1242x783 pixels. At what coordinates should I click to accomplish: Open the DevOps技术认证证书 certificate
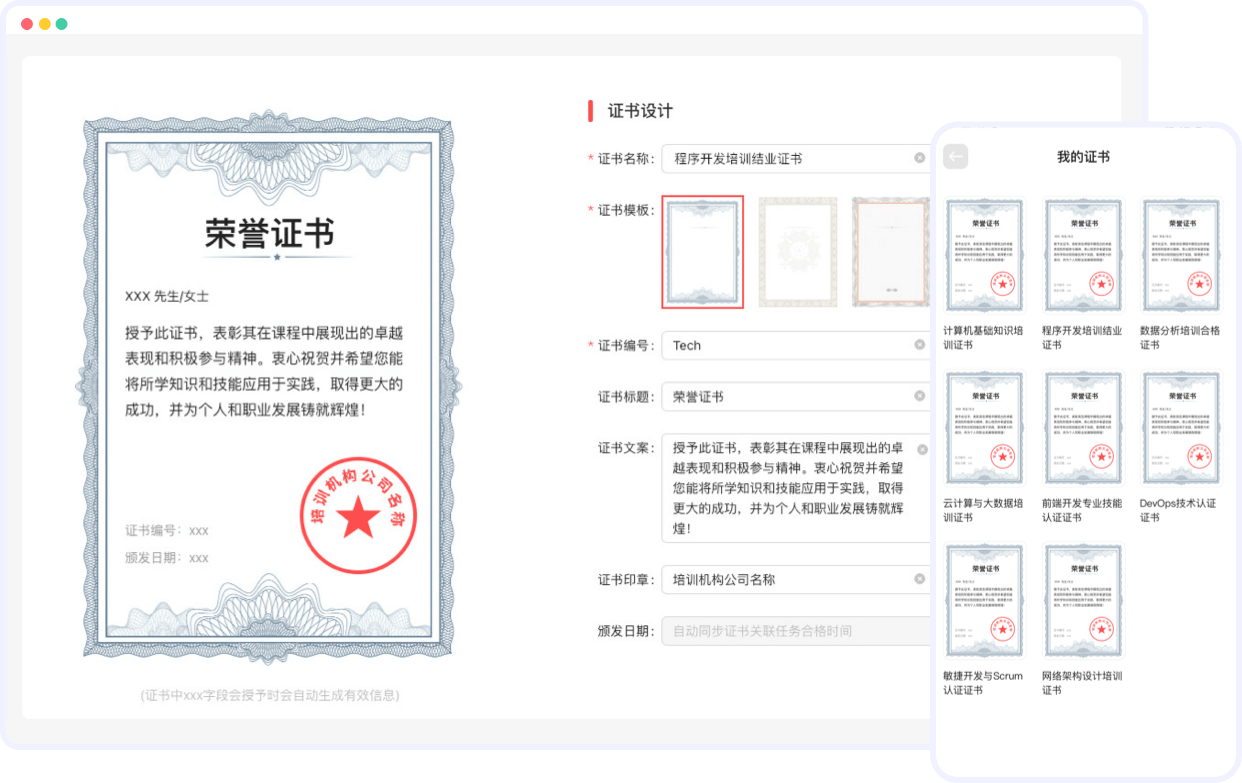[x=1181, y=429]
